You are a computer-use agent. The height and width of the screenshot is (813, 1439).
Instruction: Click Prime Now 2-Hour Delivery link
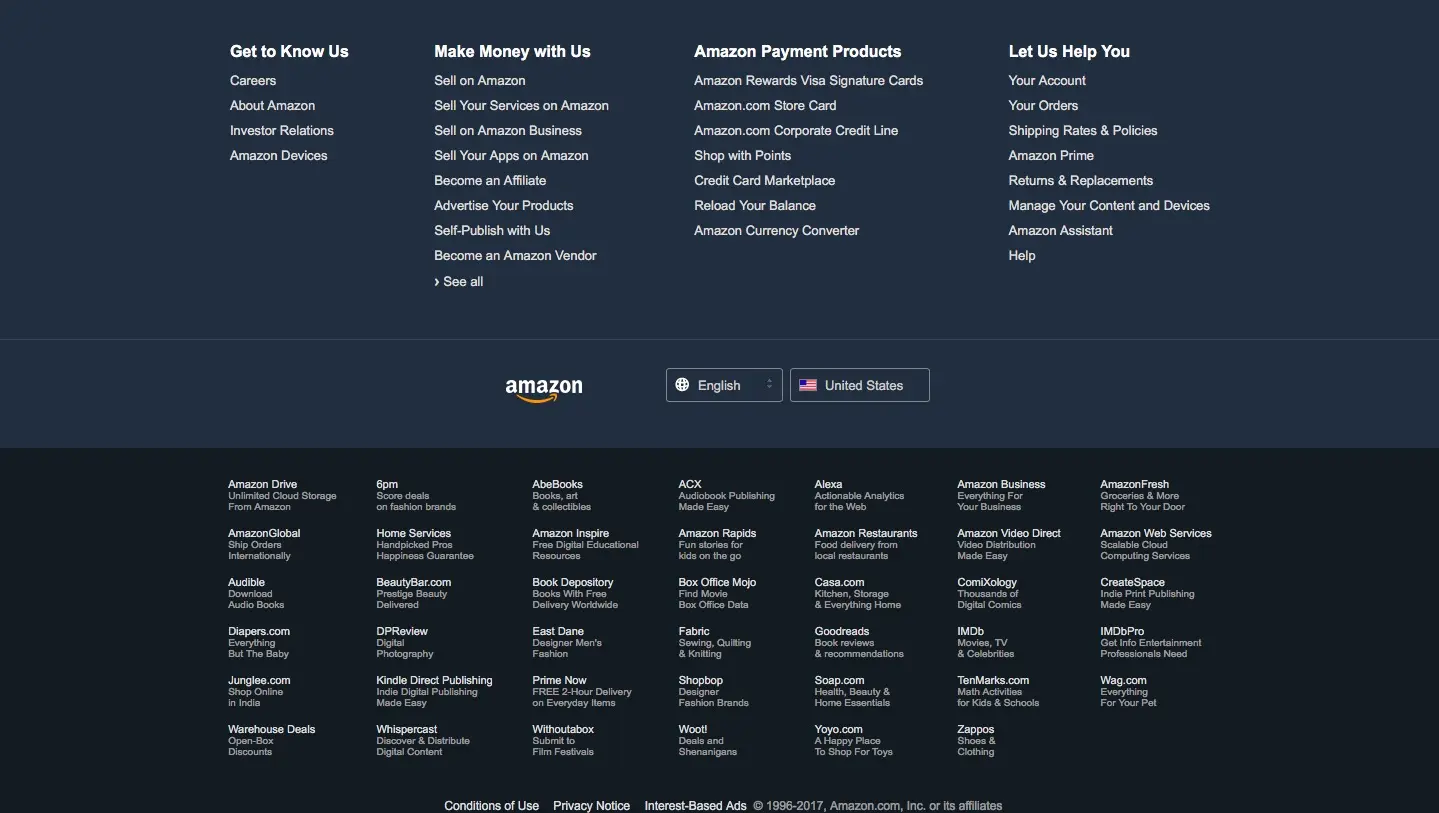tap(582, 691)
